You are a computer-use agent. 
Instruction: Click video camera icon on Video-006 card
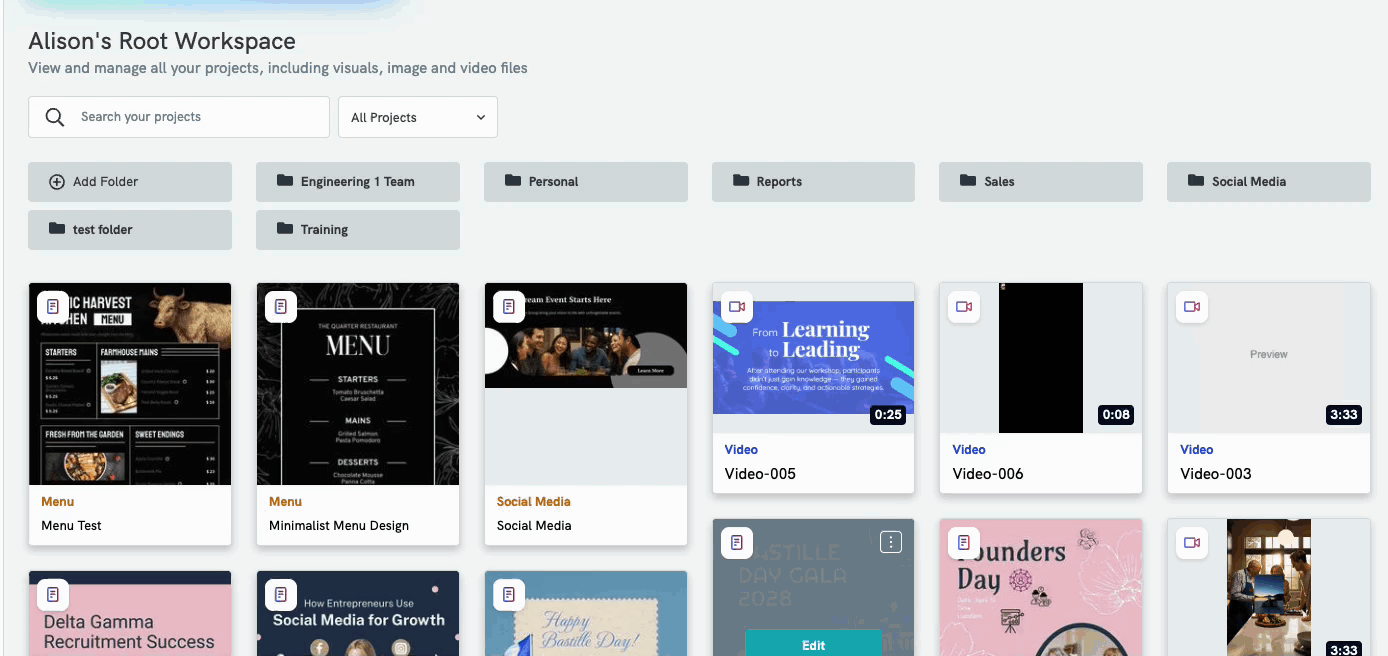click(964, 306)
